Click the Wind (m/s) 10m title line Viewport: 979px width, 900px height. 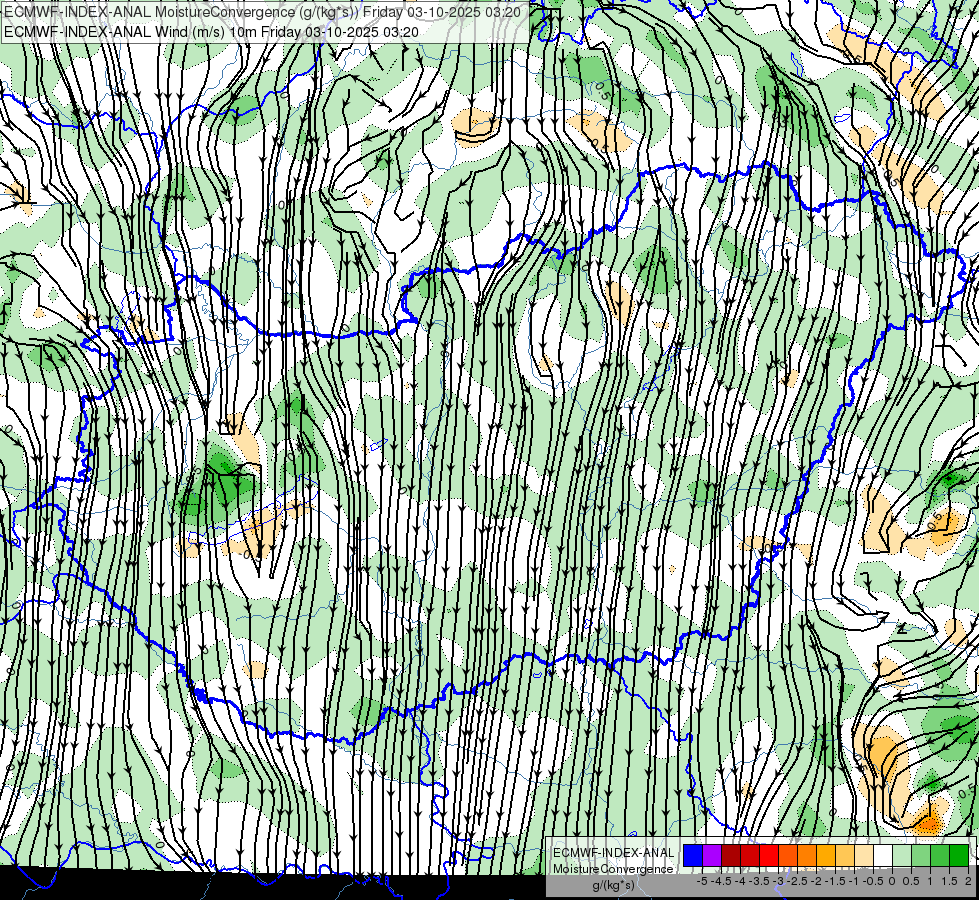[x=211, y=32]
